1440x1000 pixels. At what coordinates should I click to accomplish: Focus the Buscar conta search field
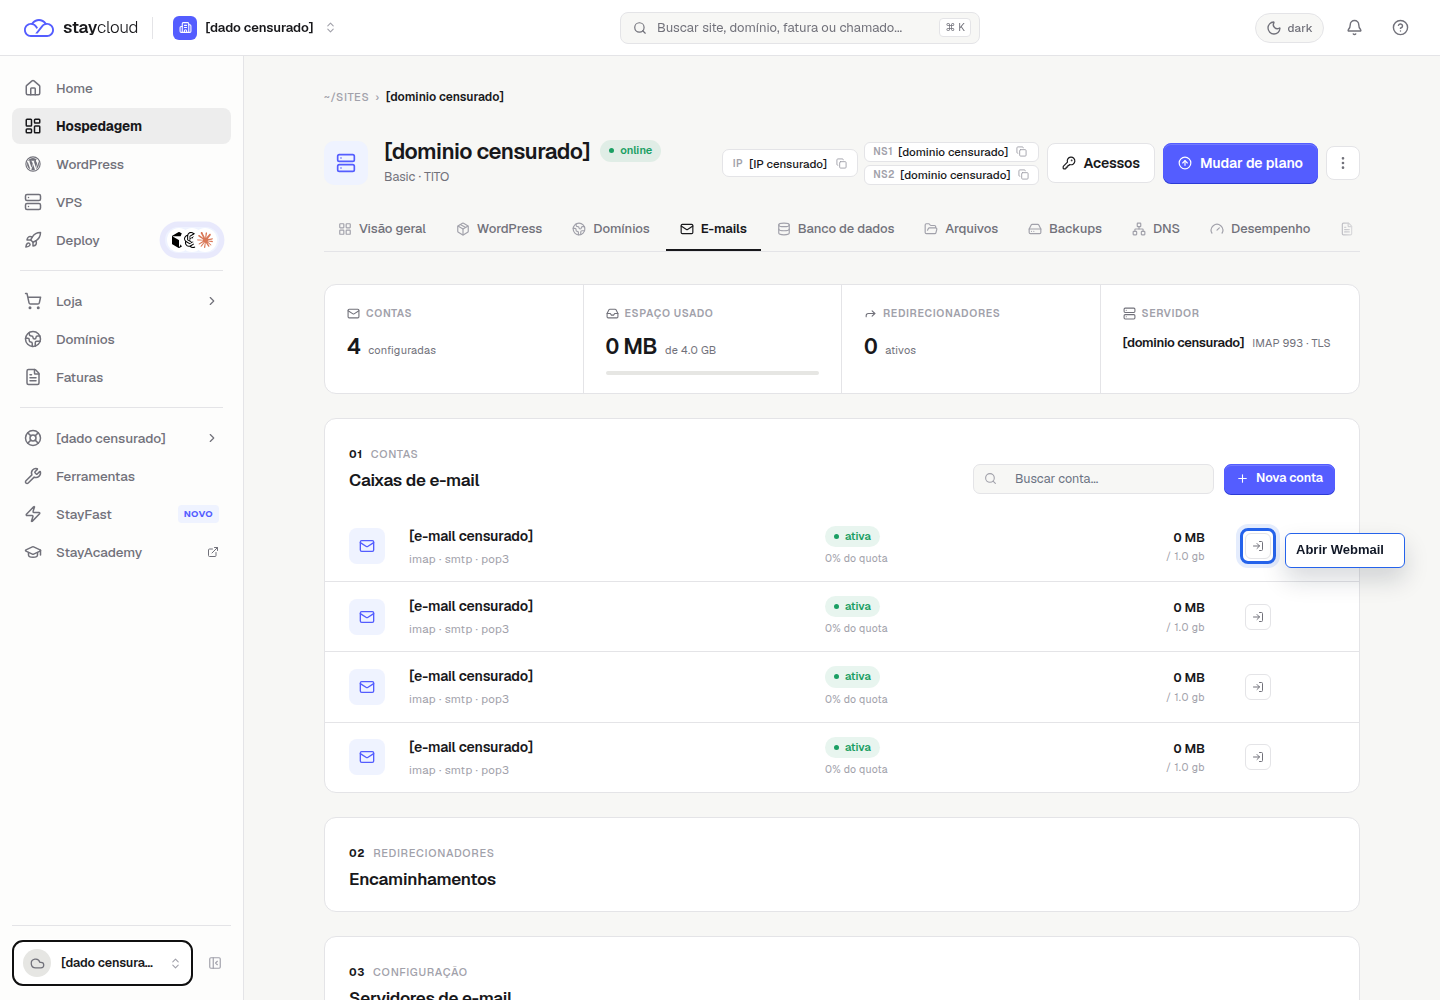click(x=1093, y=479)
